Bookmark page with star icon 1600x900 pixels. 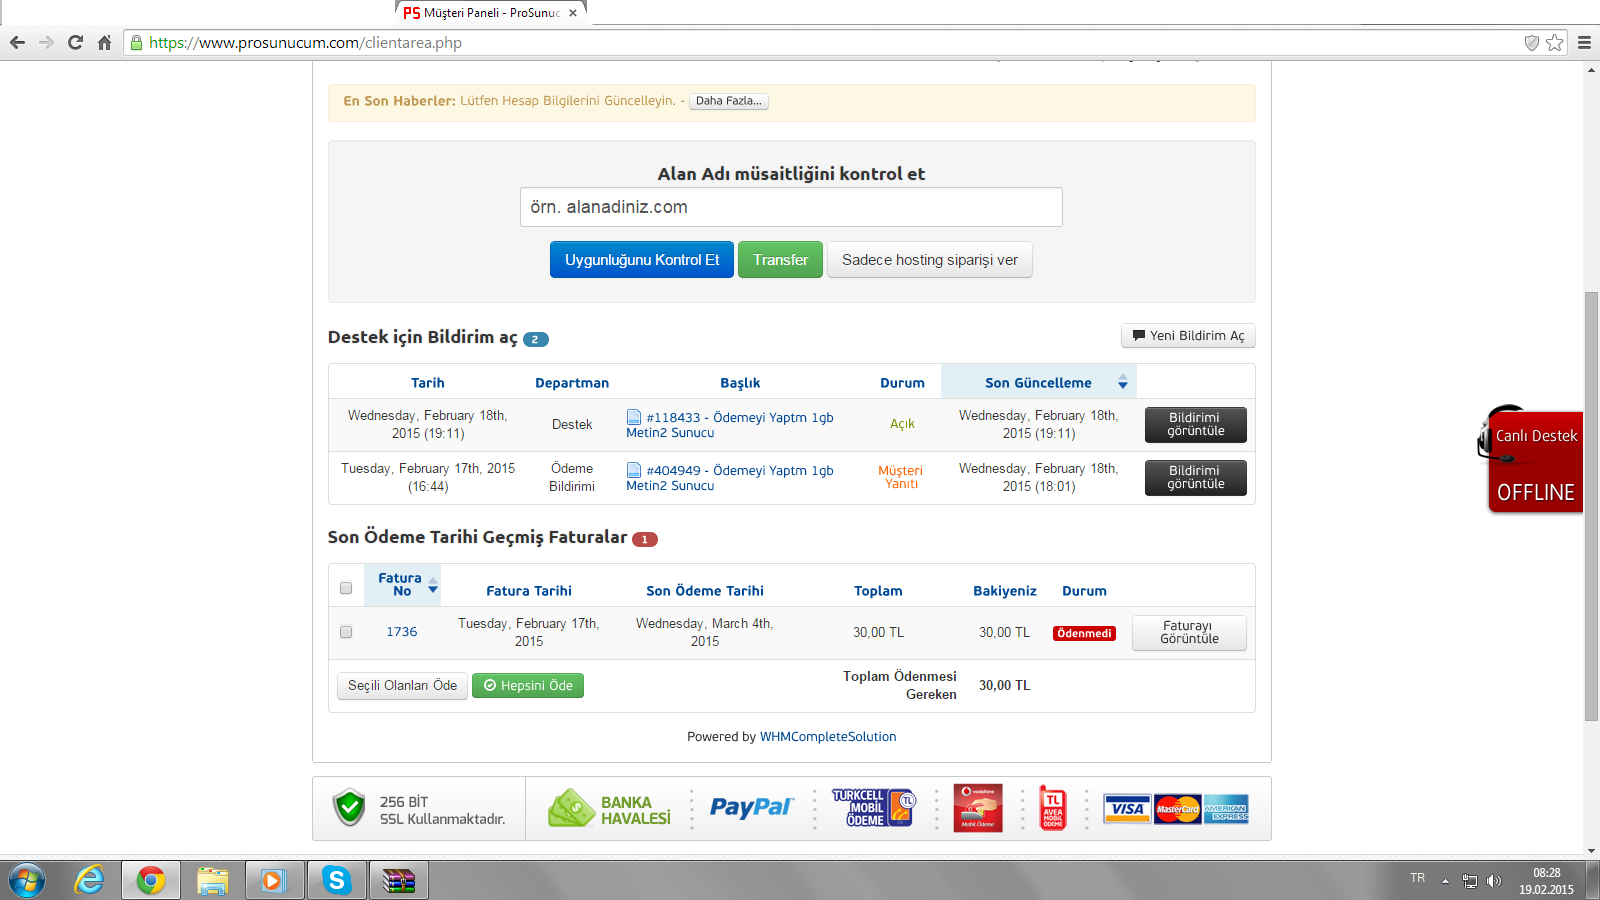coord(1554,43)
